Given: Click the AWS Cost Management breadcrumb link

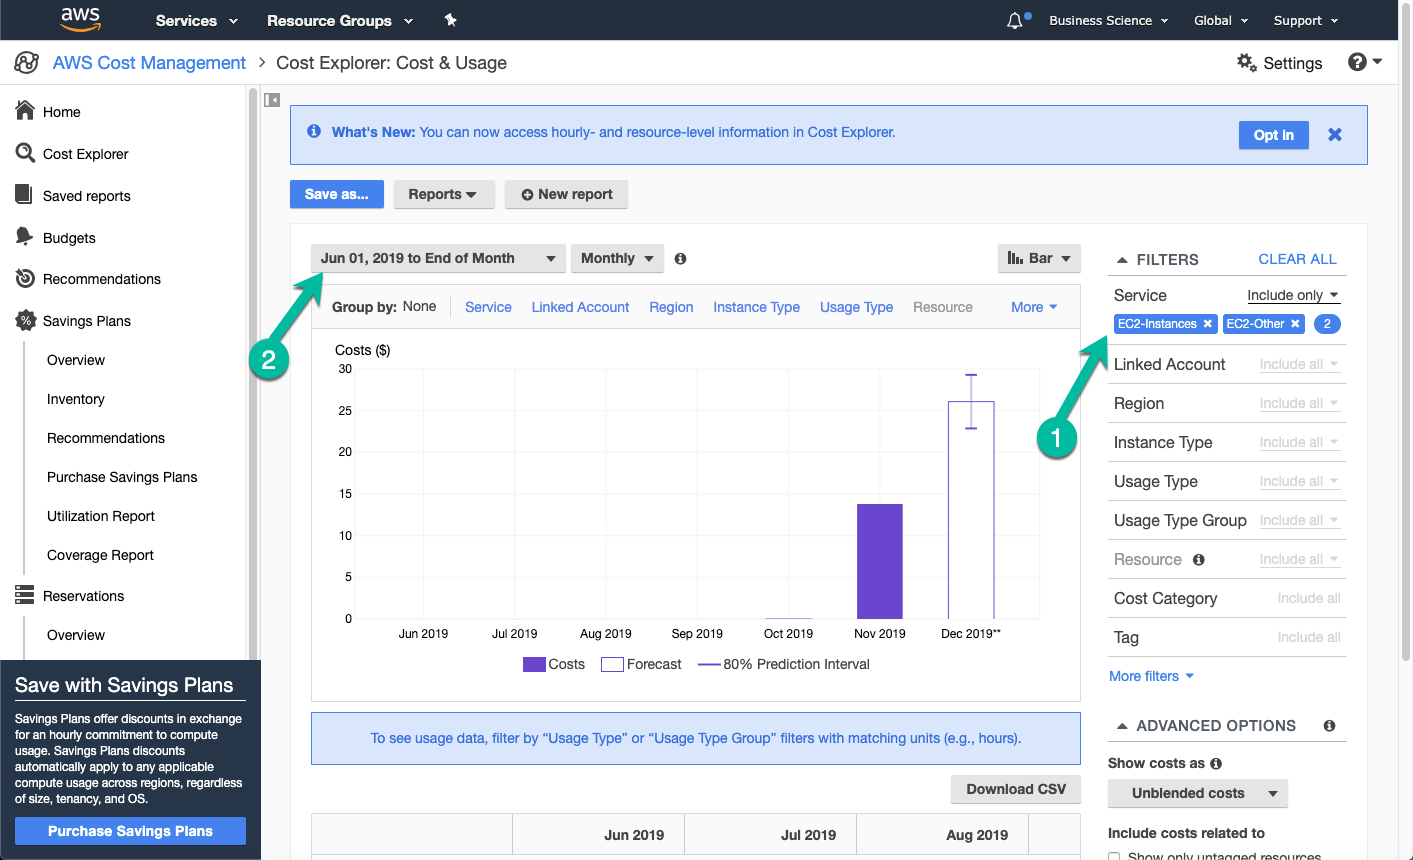Looking at the screenshot, I should coord(149,63).
